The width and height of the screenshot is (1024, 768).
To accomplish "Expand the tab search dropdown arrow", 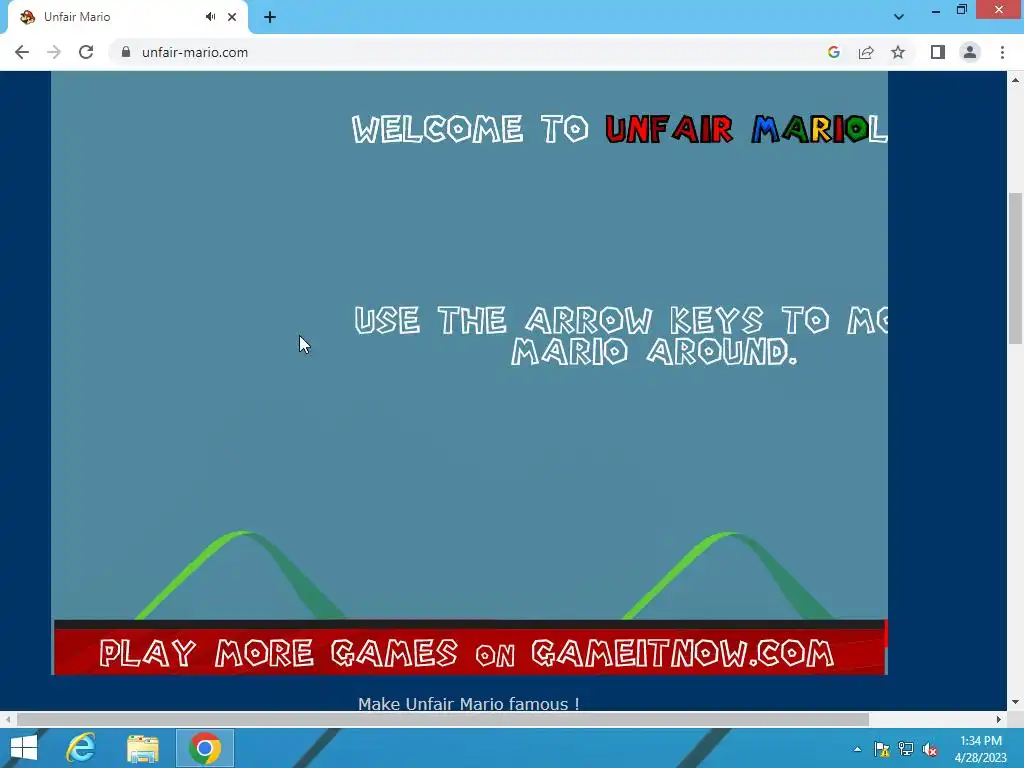I will click(899, 17).
